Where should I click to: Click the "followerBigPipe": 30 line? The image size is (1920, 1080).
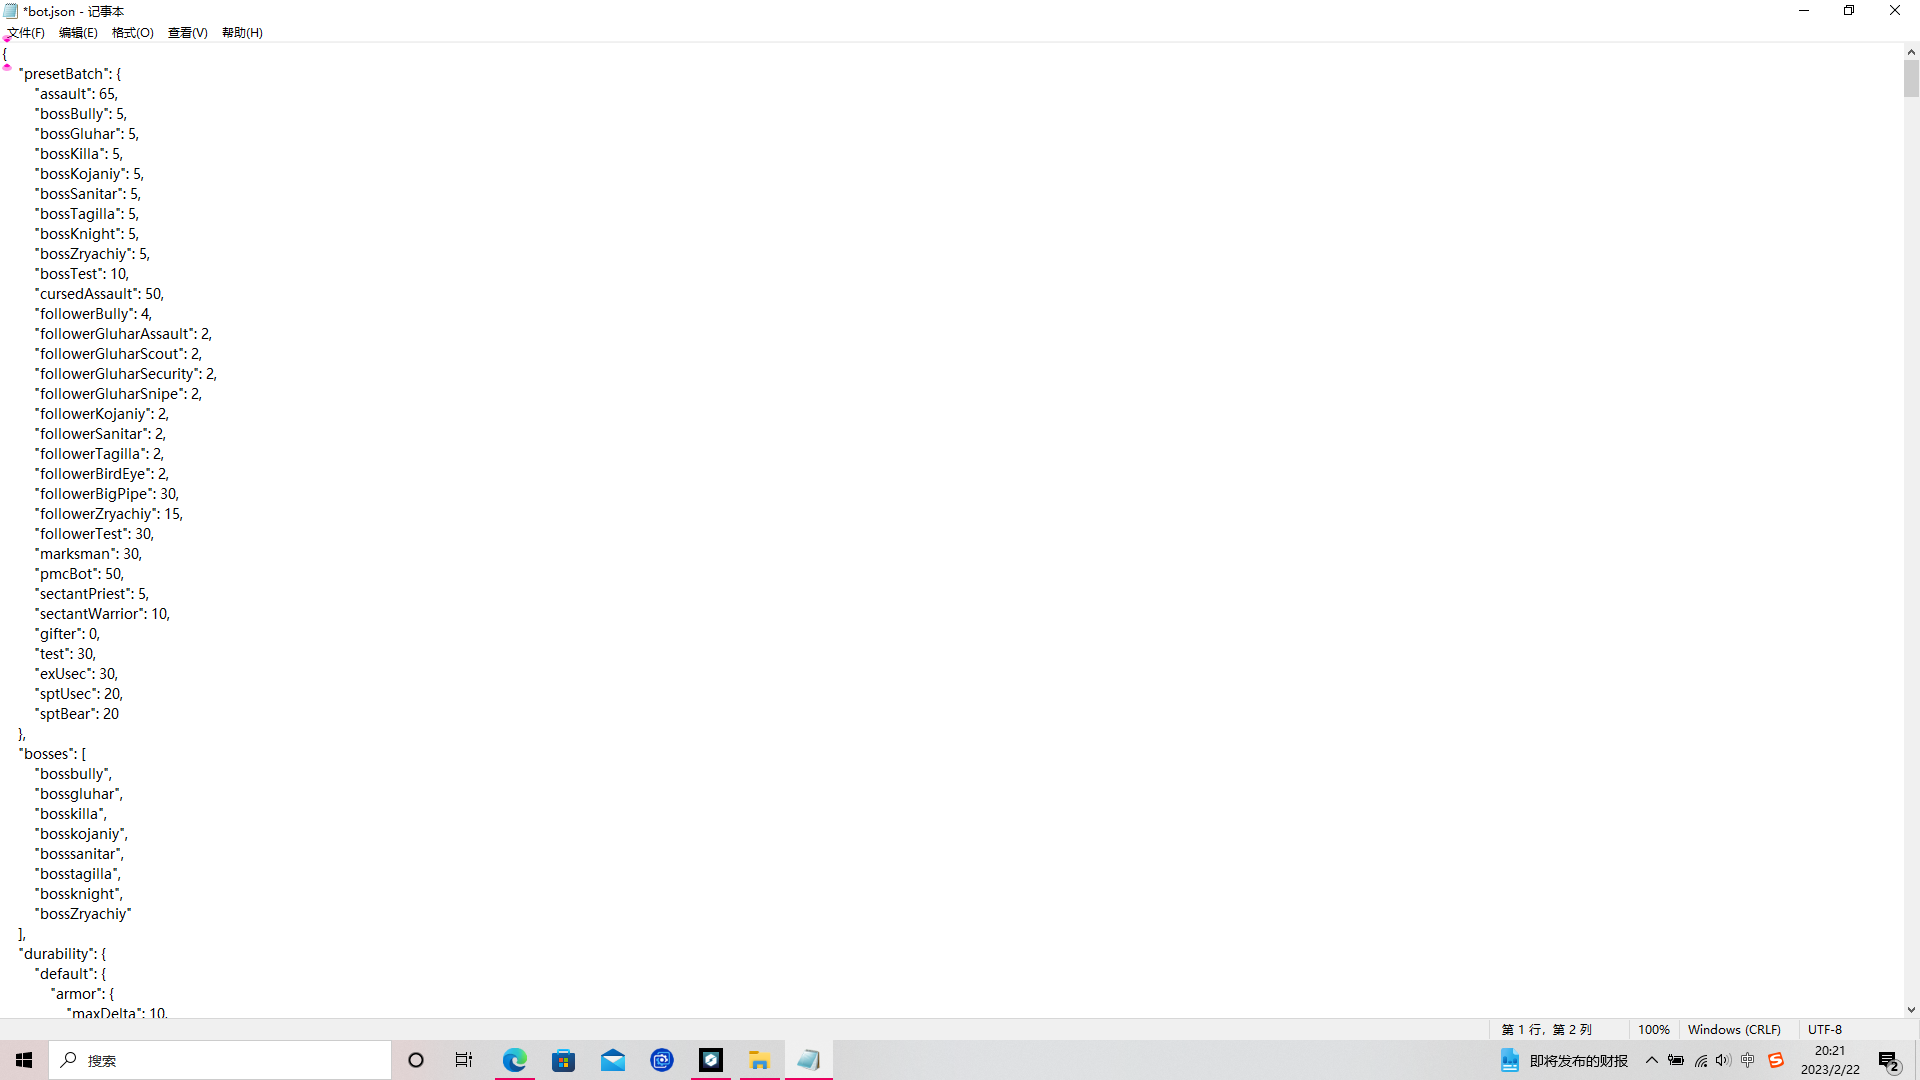[x=107, y=494]
